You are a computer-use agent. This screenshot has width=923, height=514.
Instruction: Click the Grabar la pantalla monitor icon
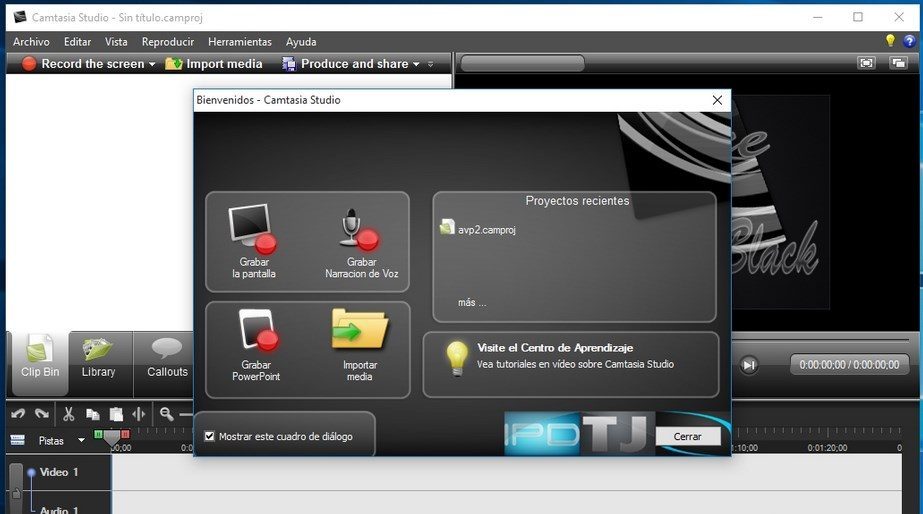coord(253,228)
